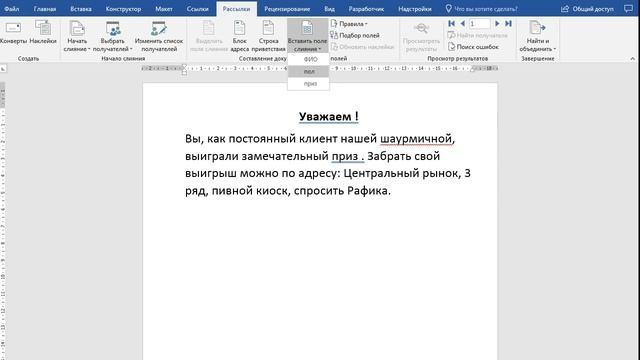The image size is (640, 360).
Task: Click the vertical ruler
Action: (x=3, y=220)
